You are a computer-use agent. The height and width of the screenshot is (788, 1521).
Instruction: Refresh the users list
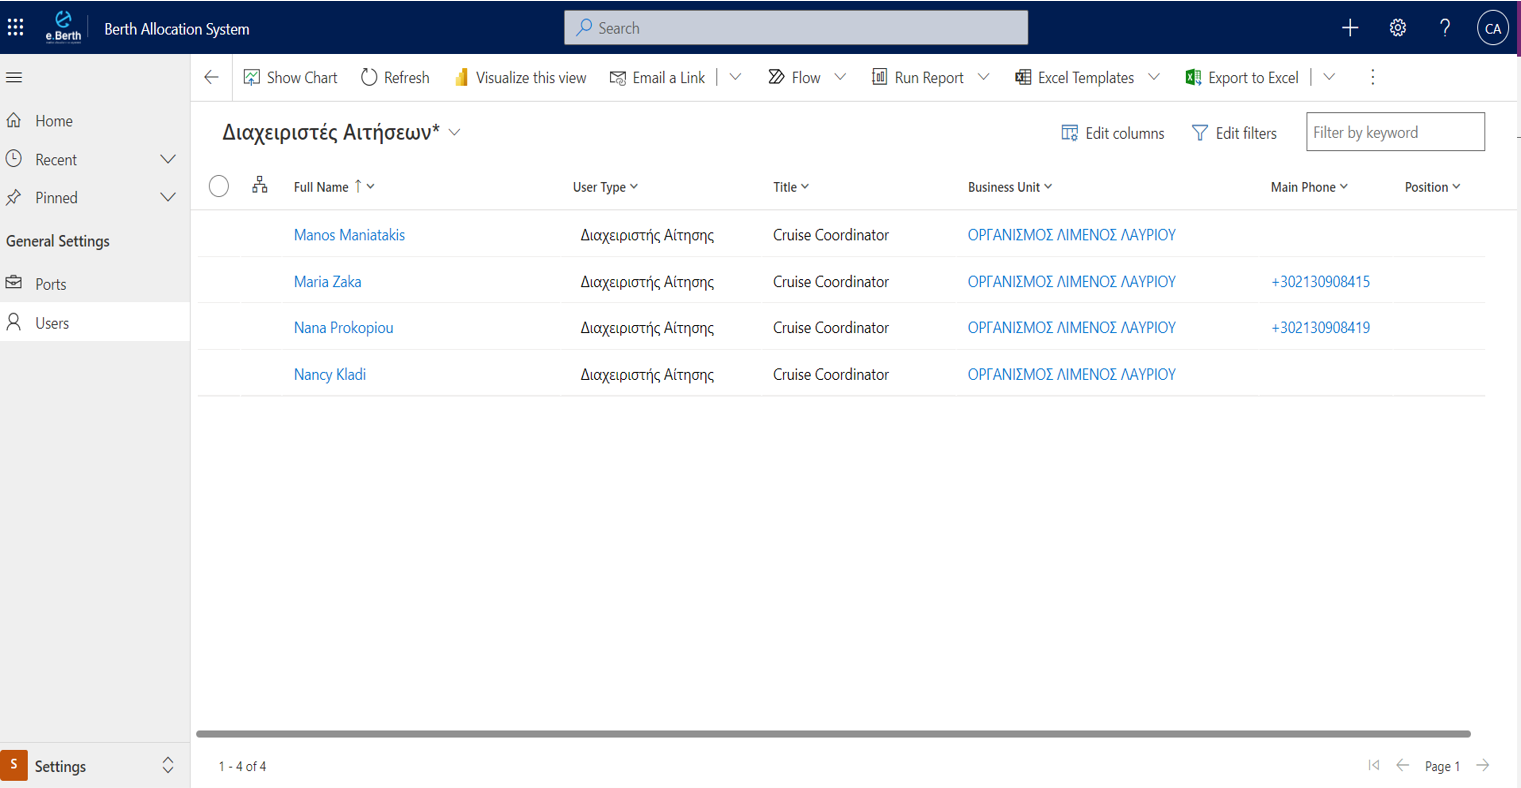[395, 77]
